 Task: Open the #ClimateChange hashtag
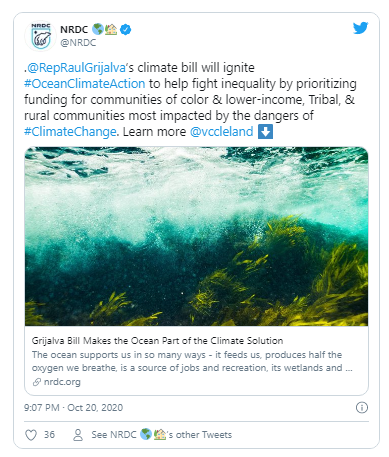click(x=70, y=132)
